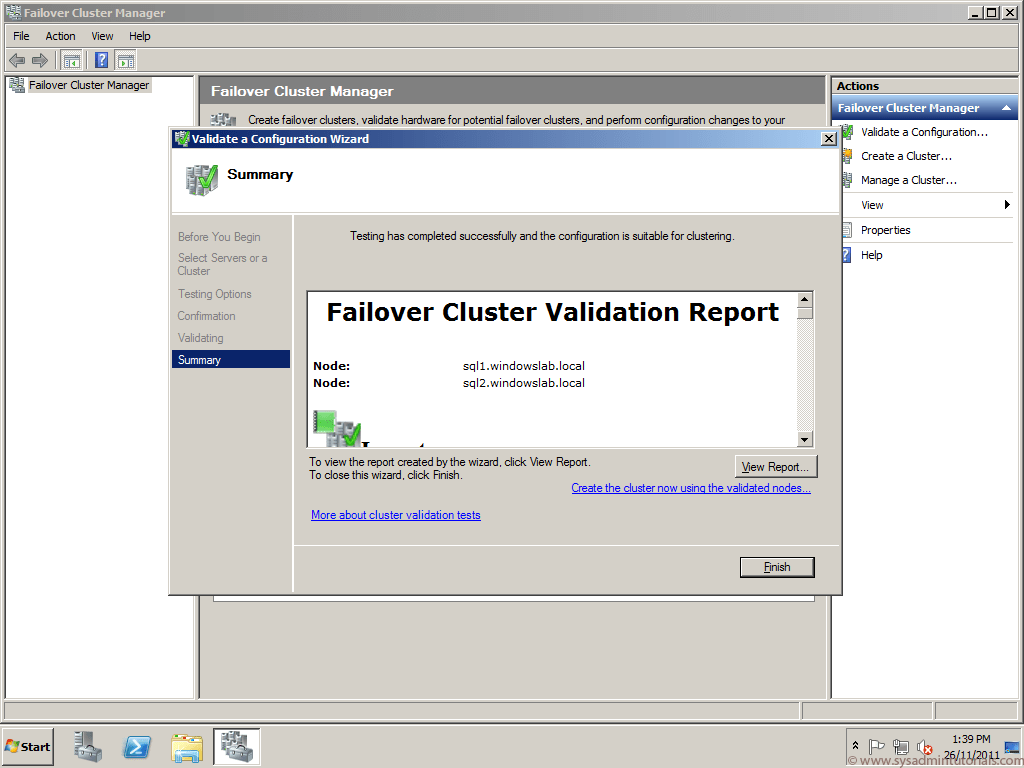Open Help using the blue question mark toolbar icon
This screenshot has height=768, width=1024.
point(101,60)
